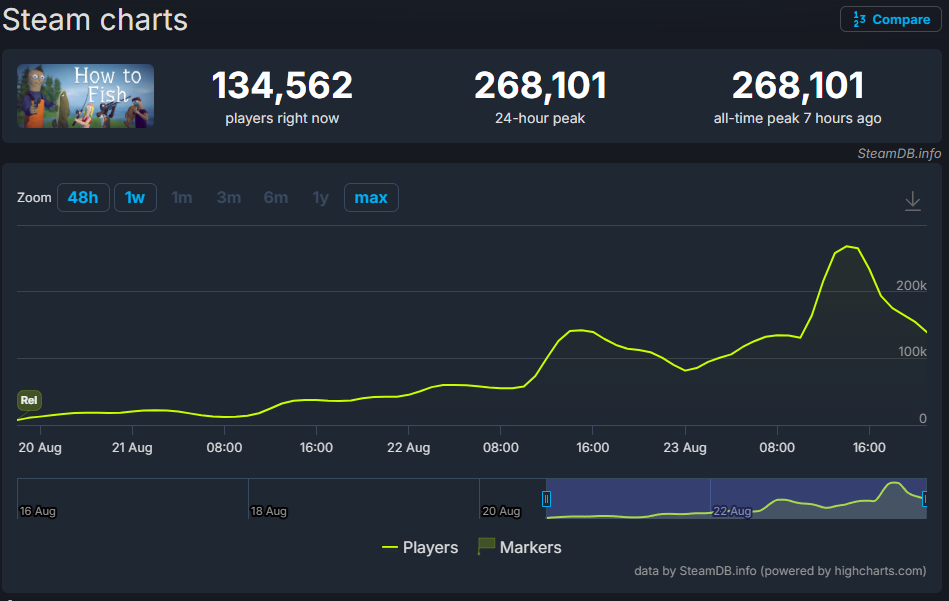This screenshot has width=949, height=601.
Task: Click the 21 Aug x-axis label
Action: (x=132, y=448)
